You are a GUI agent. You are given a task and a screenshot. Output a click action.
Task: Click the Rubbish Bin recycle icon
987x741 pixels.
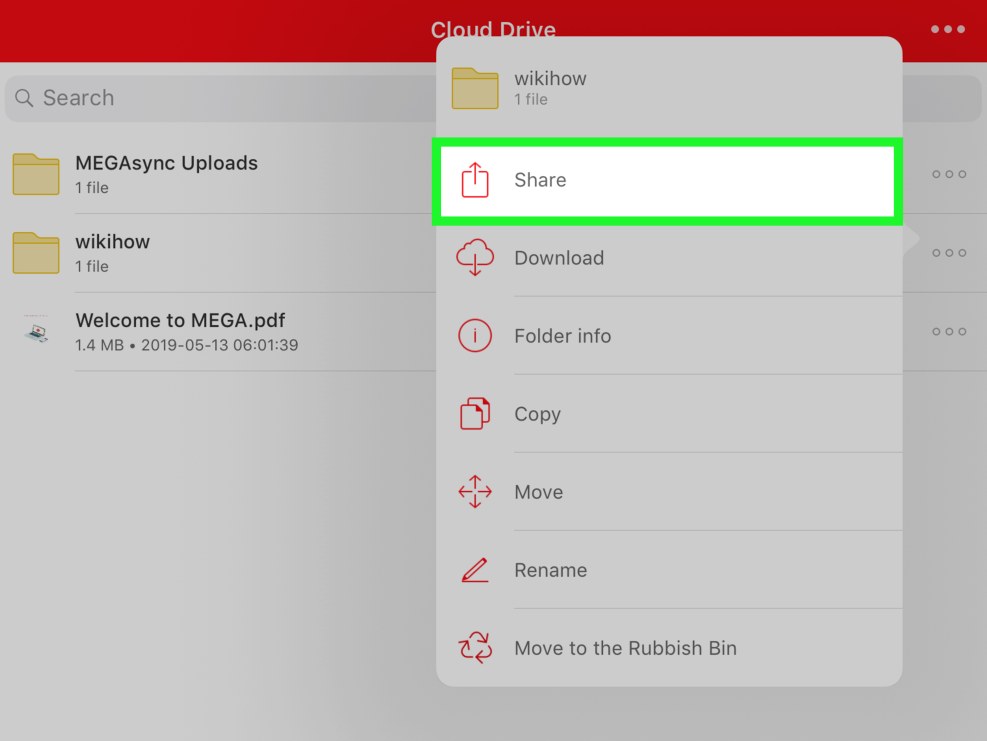click(x=475, y=648)
